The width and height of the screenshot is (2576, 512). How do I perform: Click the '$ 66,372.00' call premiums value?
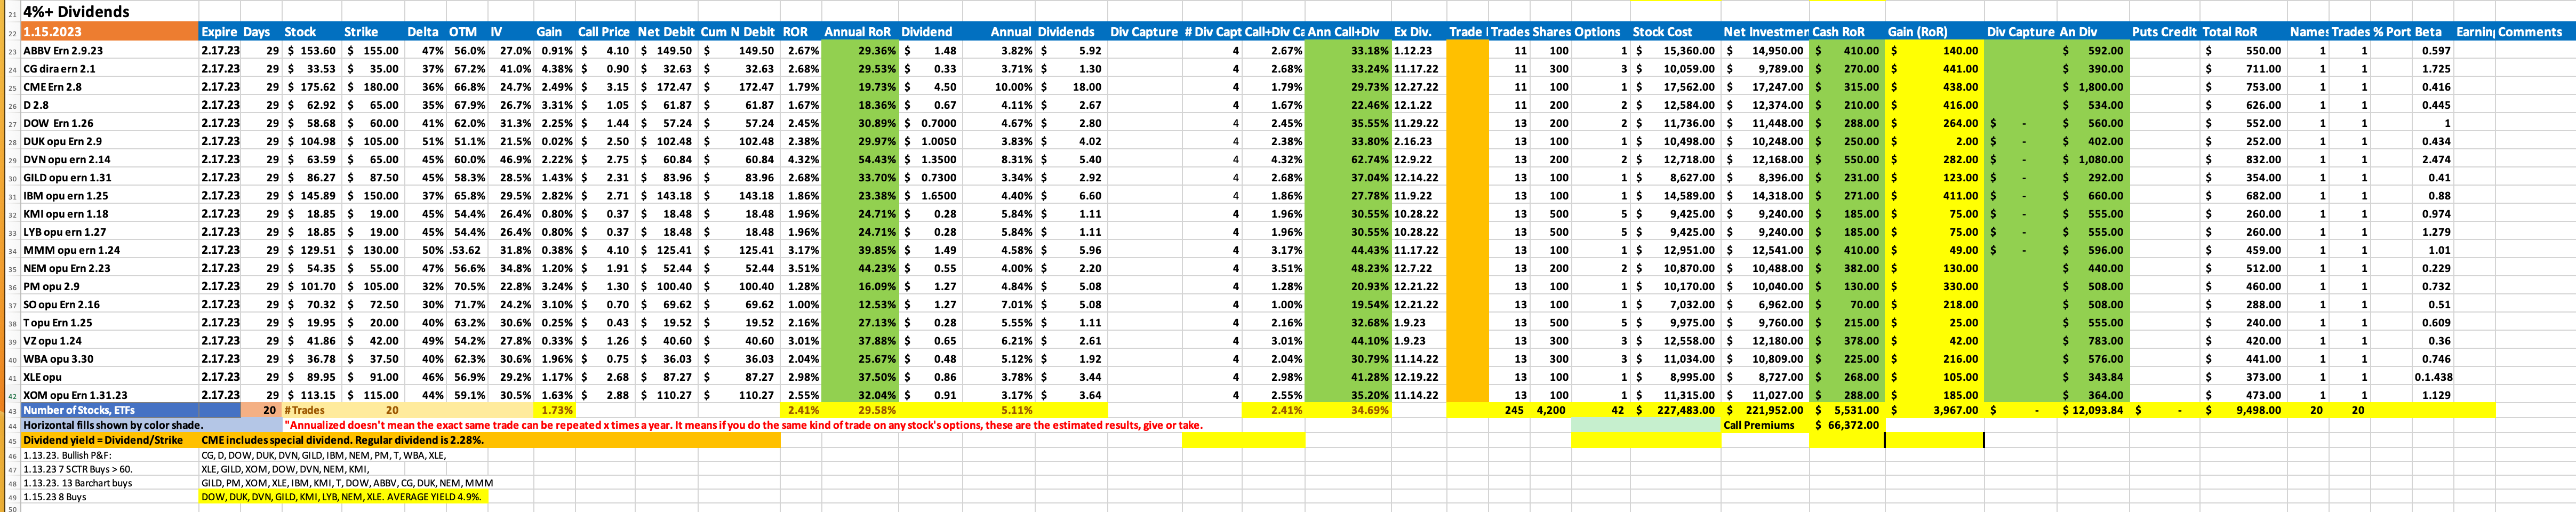coord(1847,425)
